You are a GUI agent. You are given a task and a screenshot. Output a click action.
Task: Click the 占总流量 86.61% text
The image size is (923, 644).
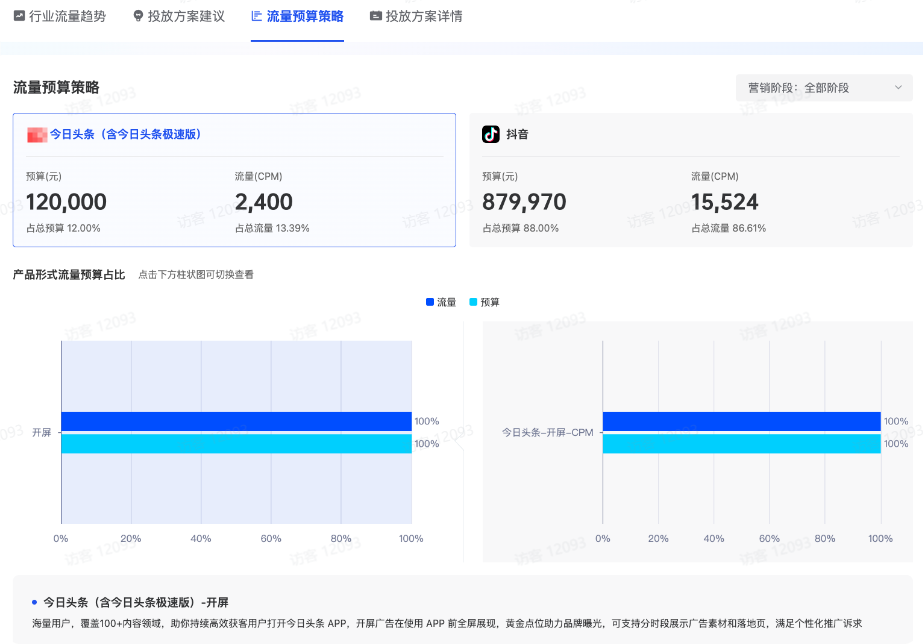(729, 228)
